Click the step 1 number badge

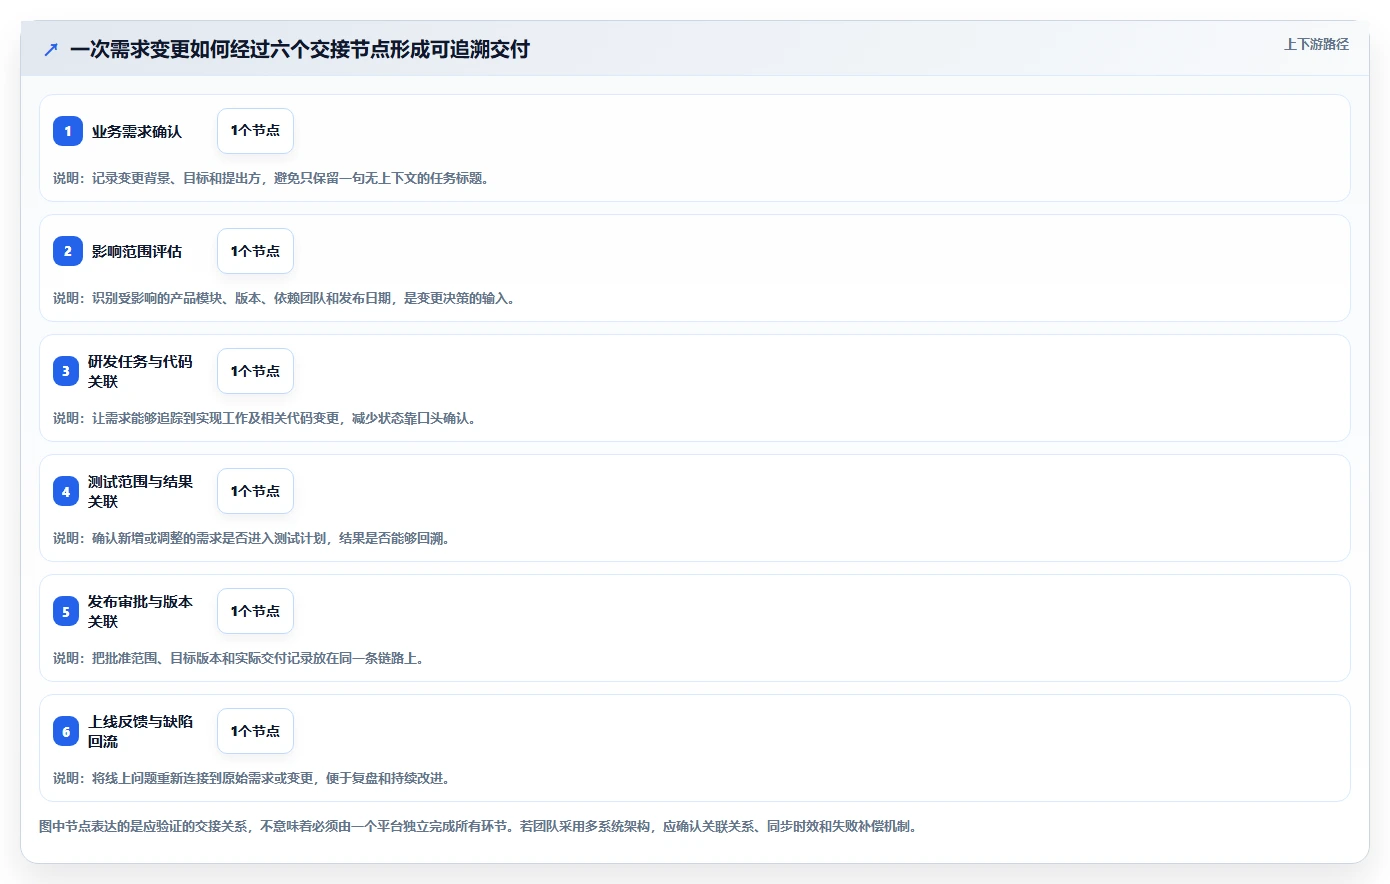(68, 131)
